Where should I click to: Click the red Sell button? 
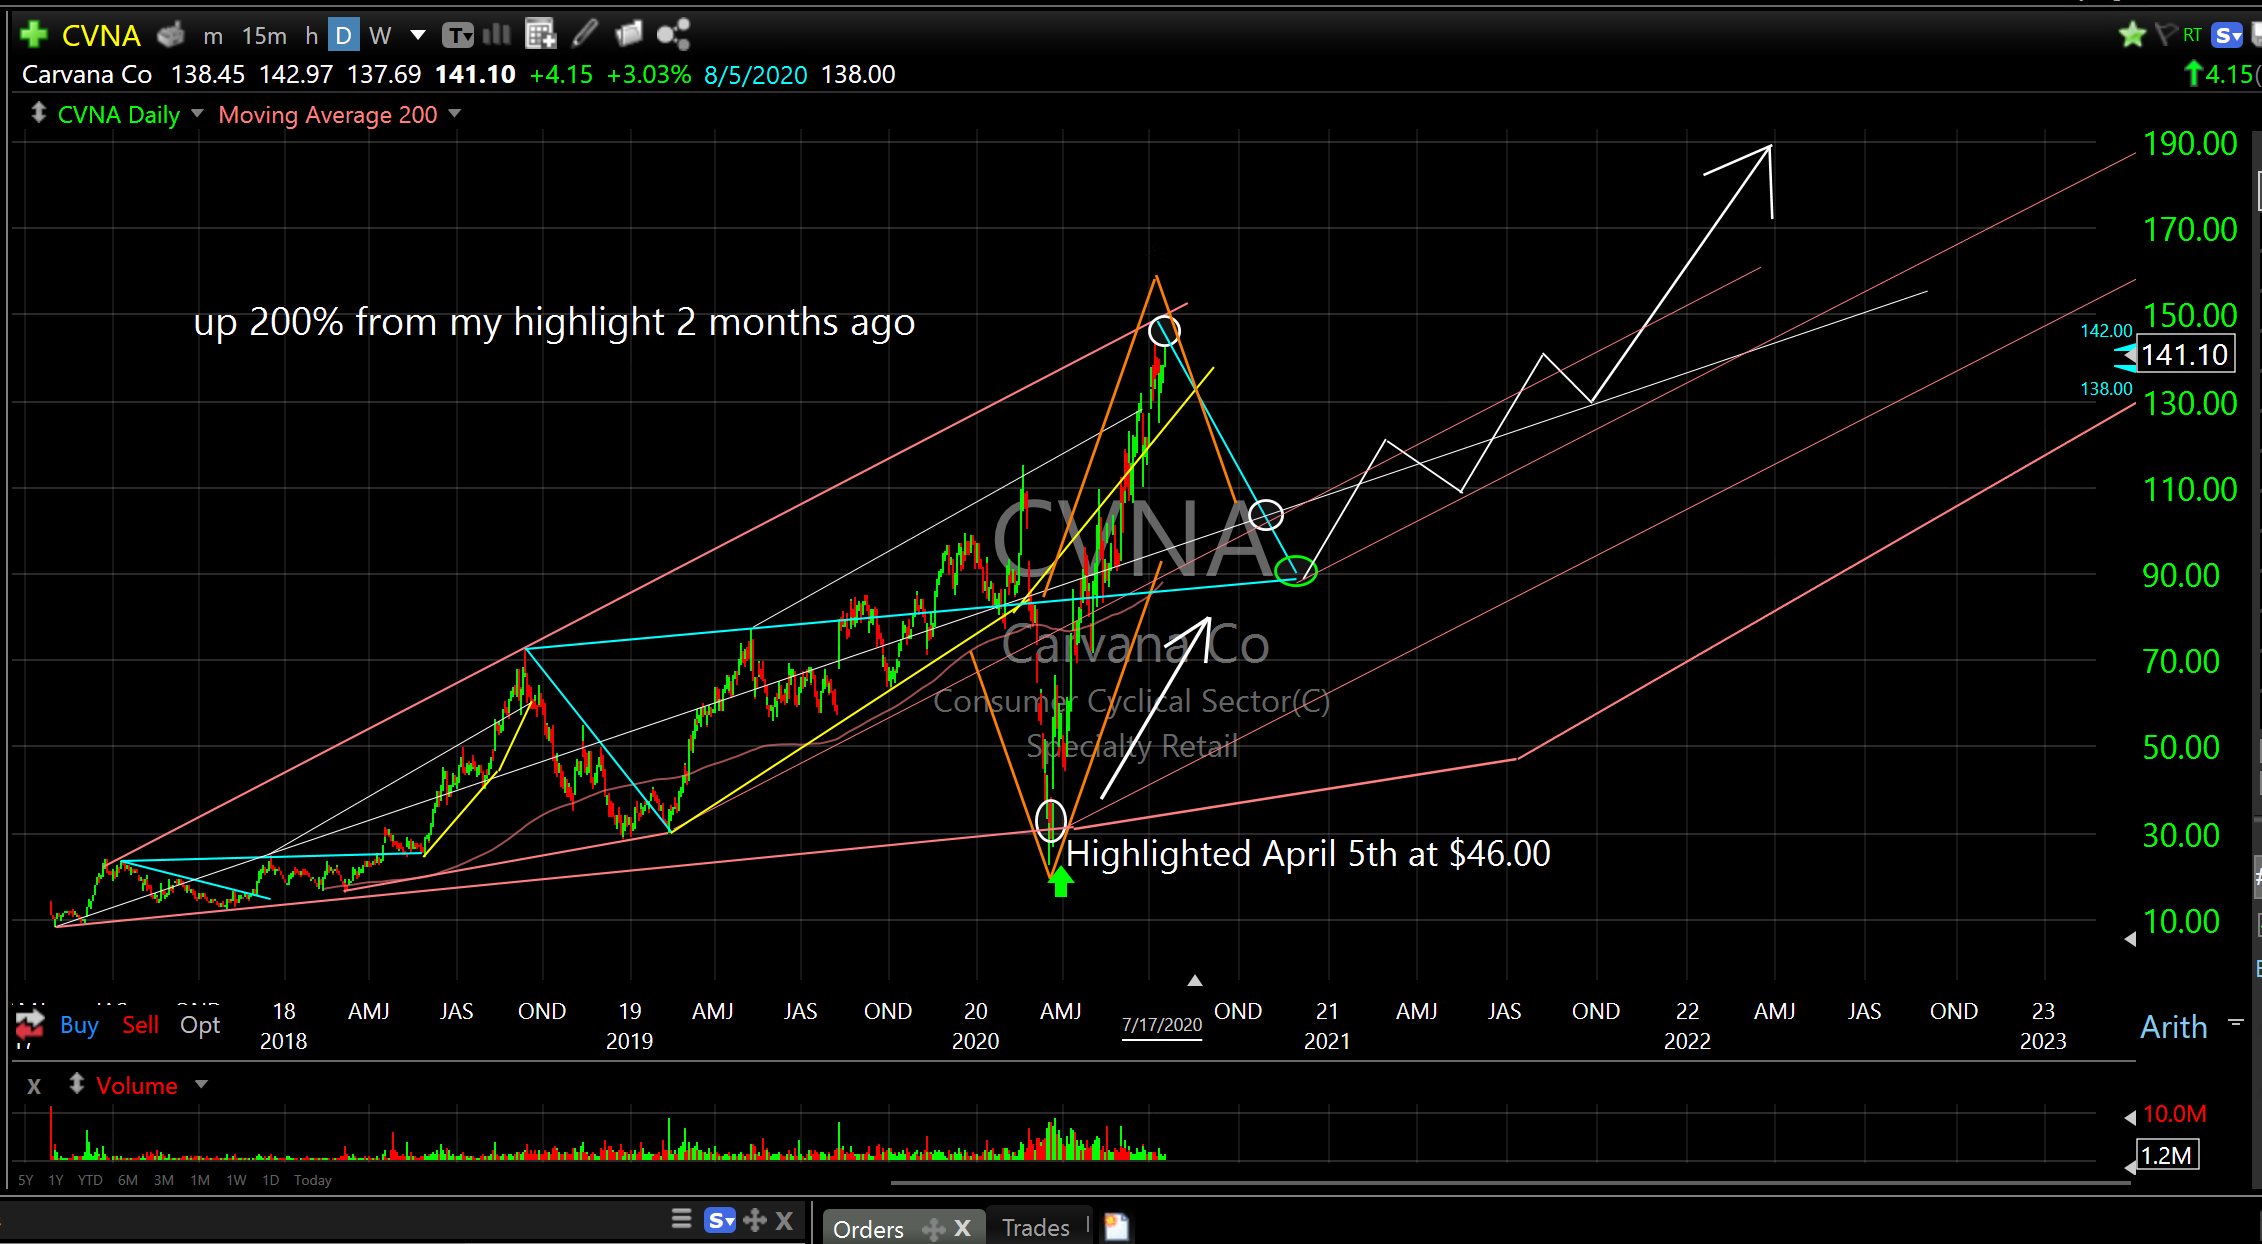(140, 1025)
